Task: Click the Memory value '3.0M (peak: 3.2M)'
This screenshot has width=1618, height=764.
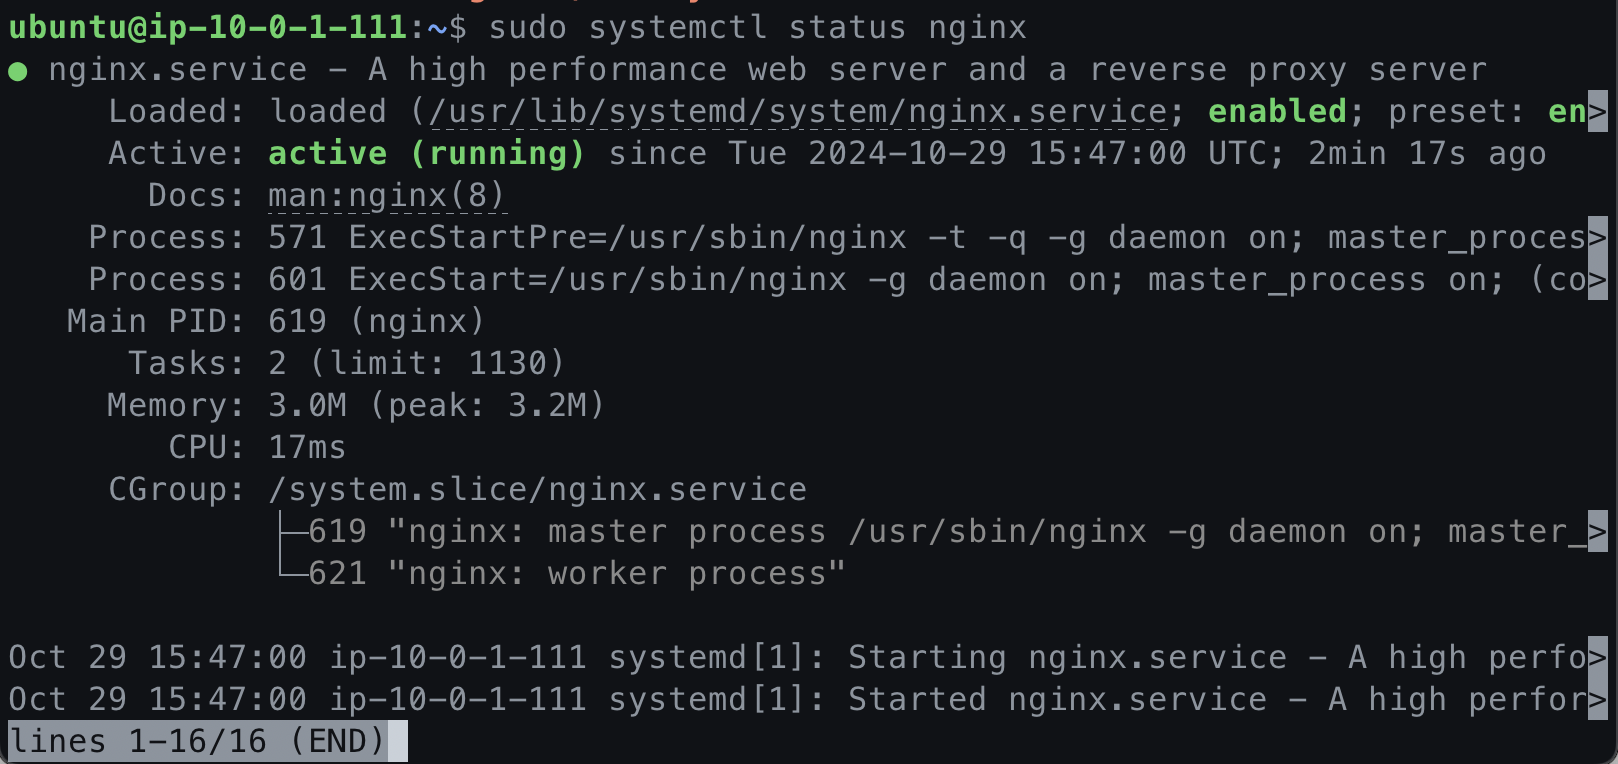Action: tap(437, 405)
